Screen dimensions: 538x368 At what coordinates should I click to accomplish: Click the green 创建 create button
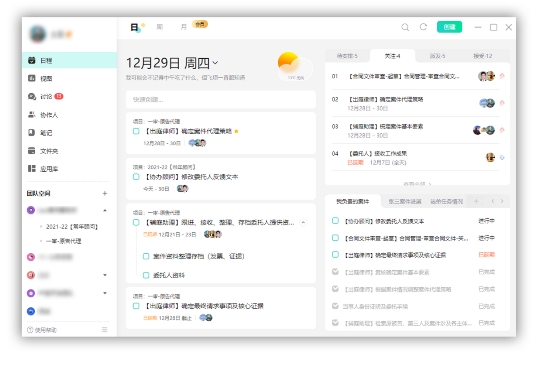(x=449, y=27)
